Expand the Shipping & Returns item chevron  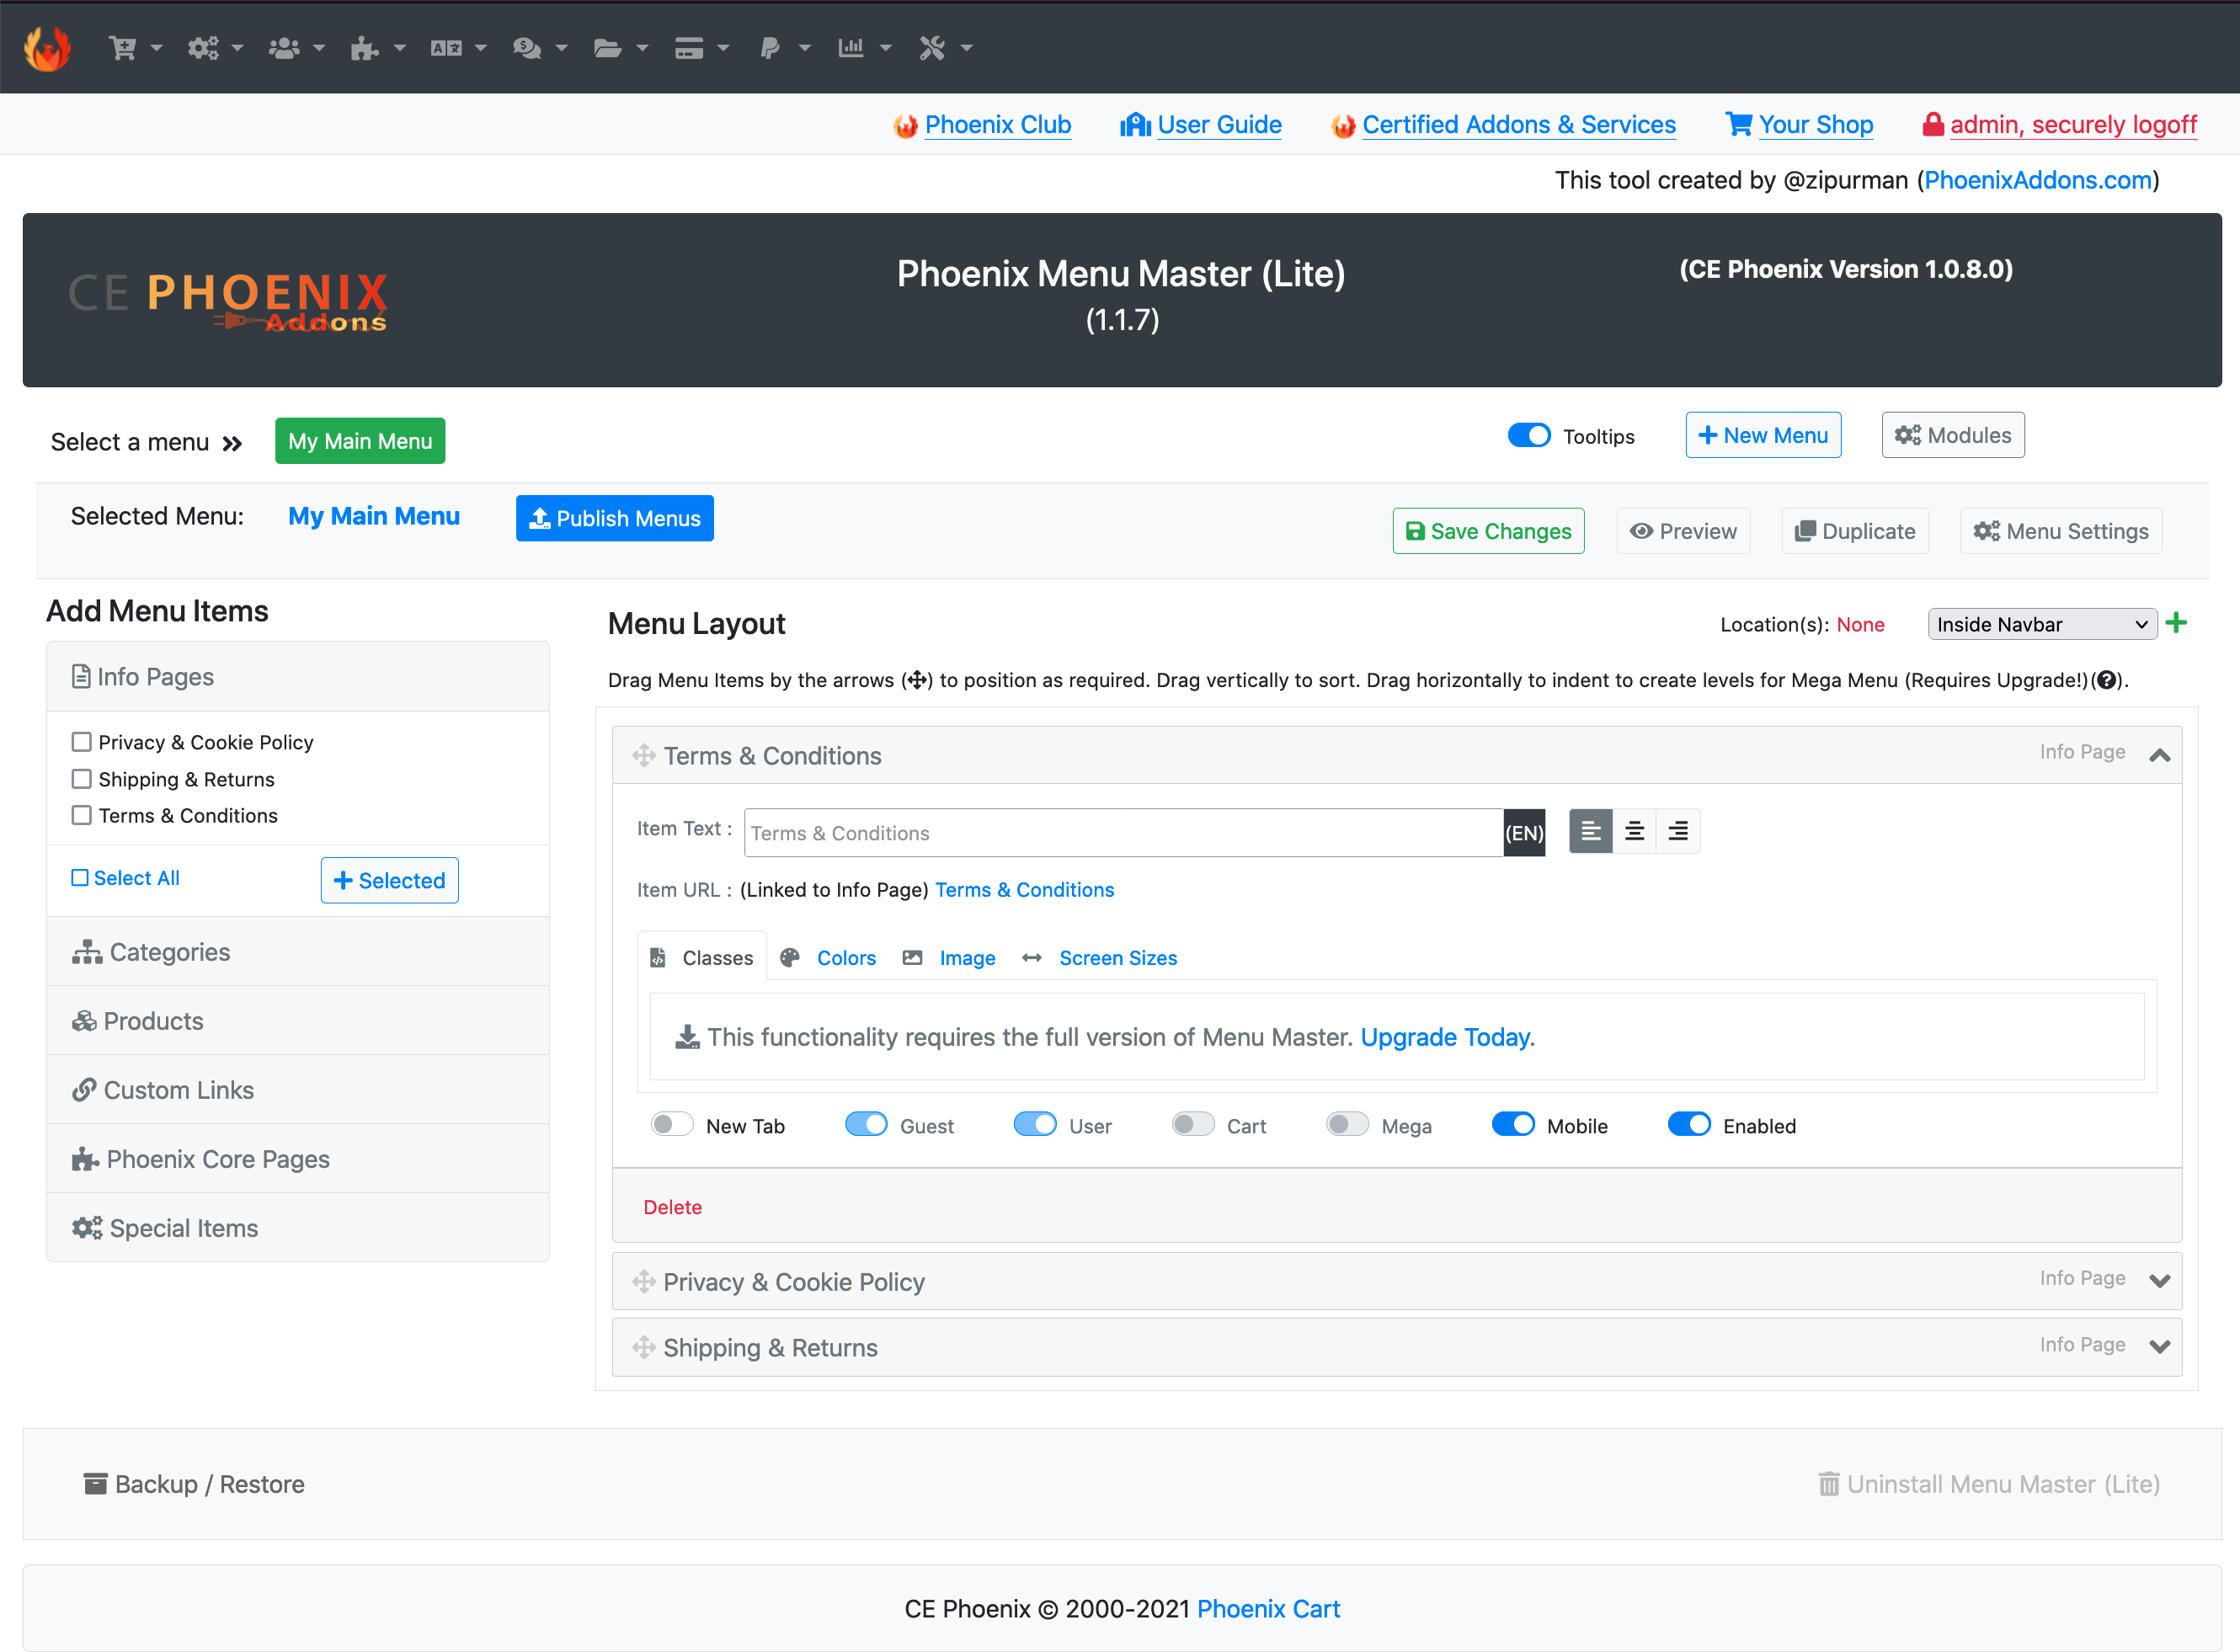(x=2159, y=1347)
